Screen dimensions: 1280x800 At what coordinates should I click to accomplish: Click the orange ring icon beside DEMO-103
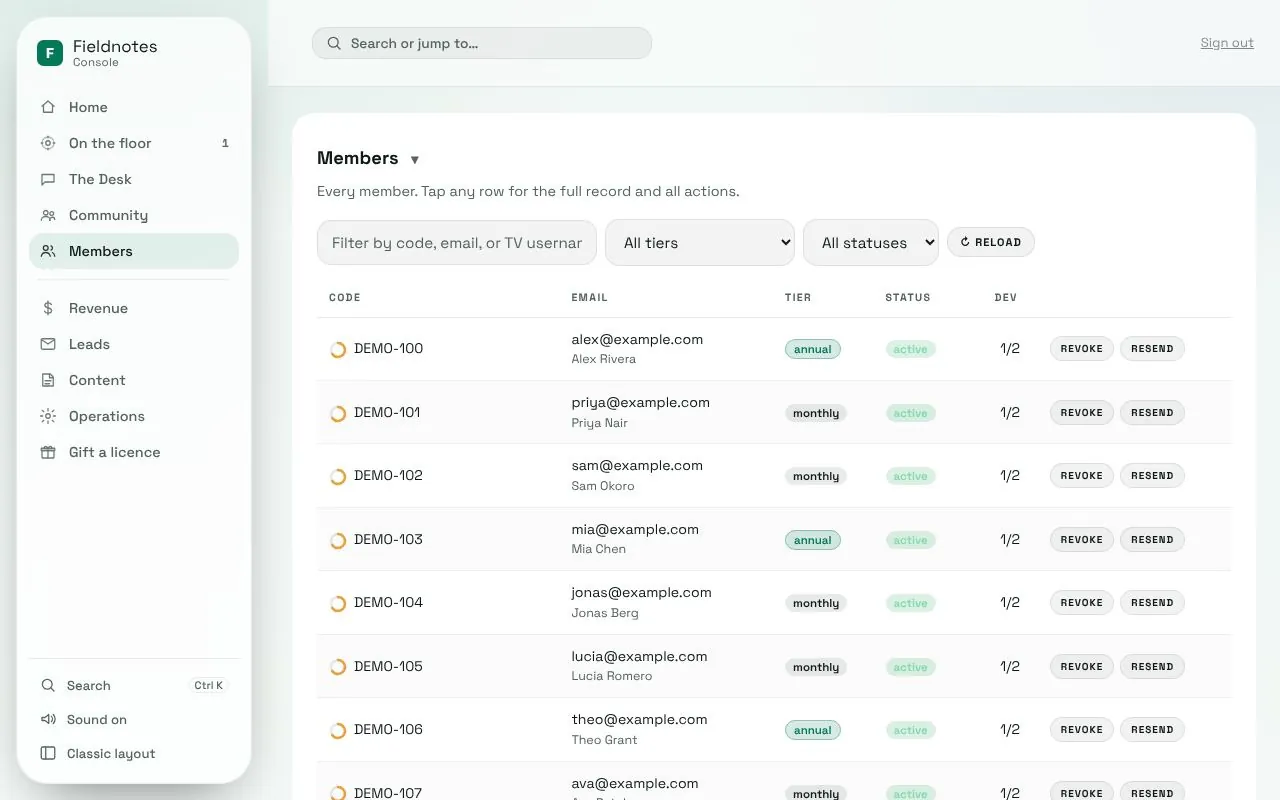338,540
